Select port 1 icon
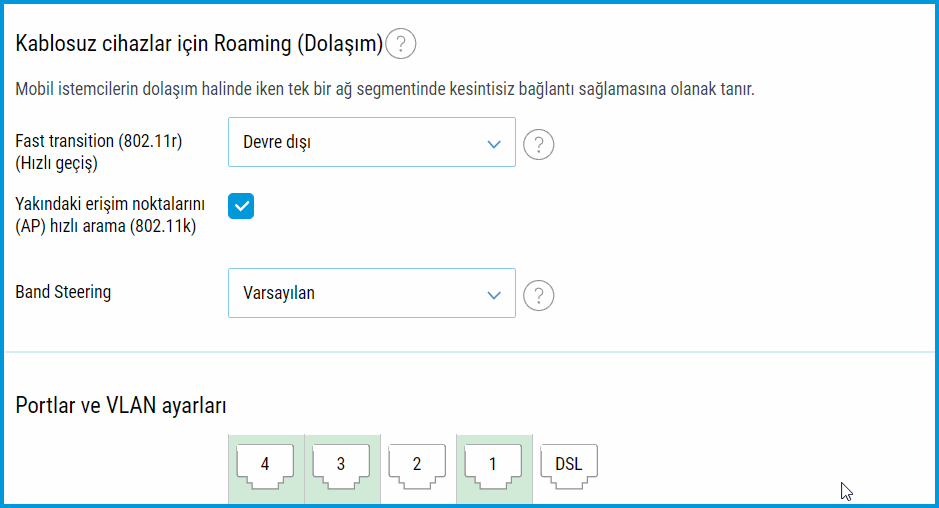 (x=493, y=464)
